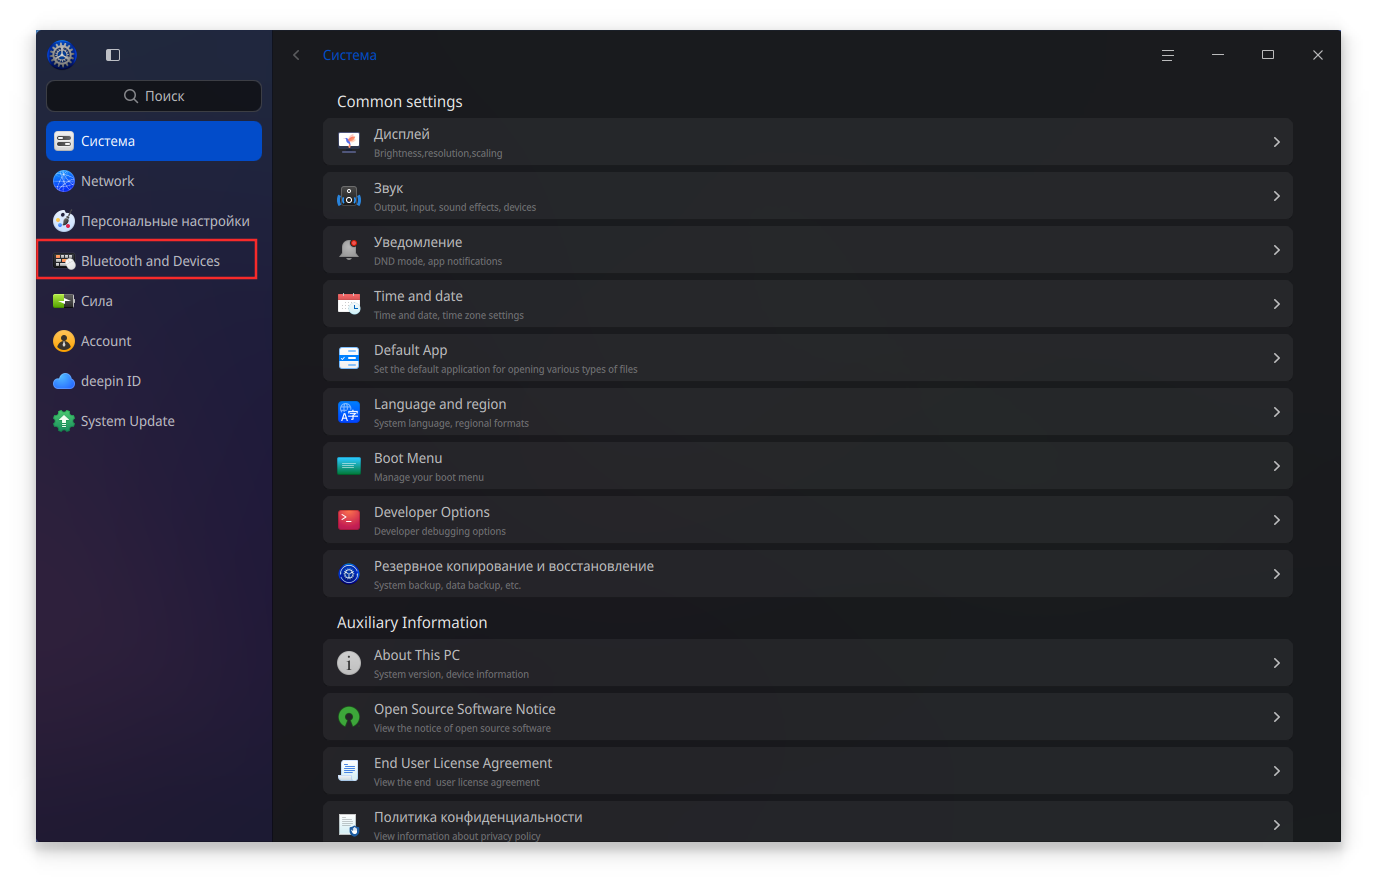Click the About This PC info icon
The height and width of the screenshot is (884, 1377).
tap(349, 663)
